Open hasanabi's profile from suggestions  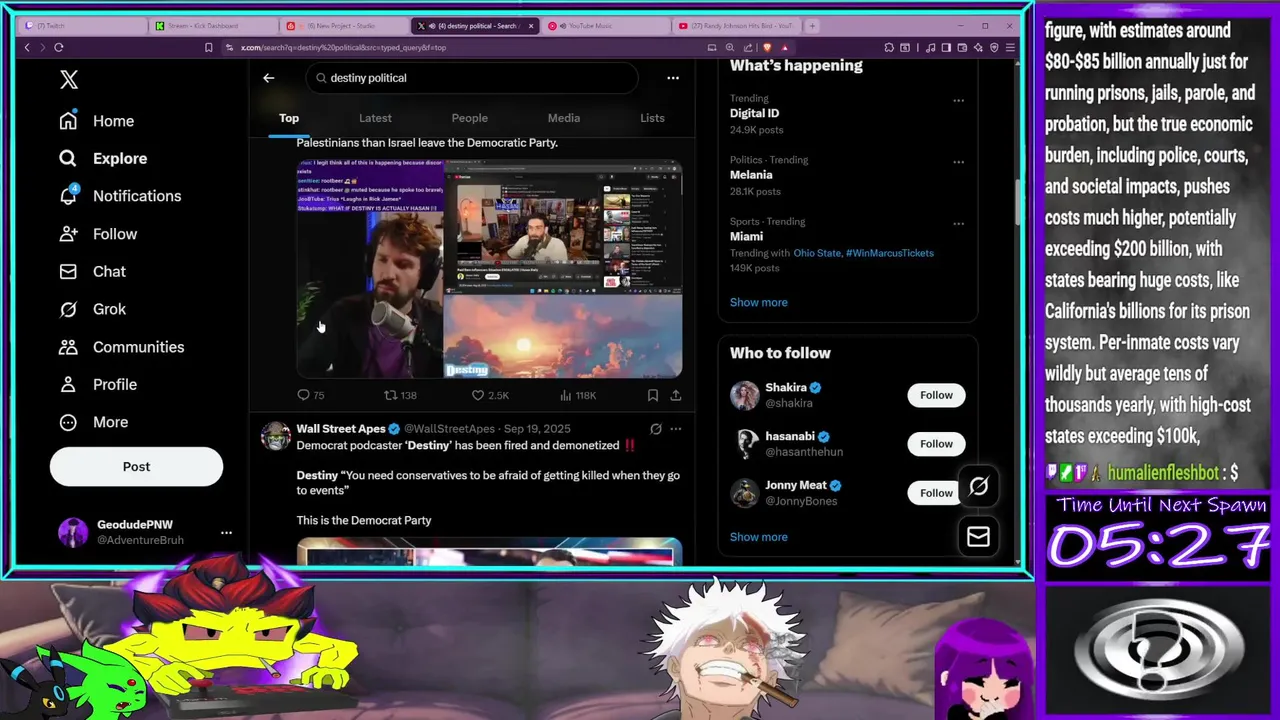pyautogui.click(x=790, y=437)
